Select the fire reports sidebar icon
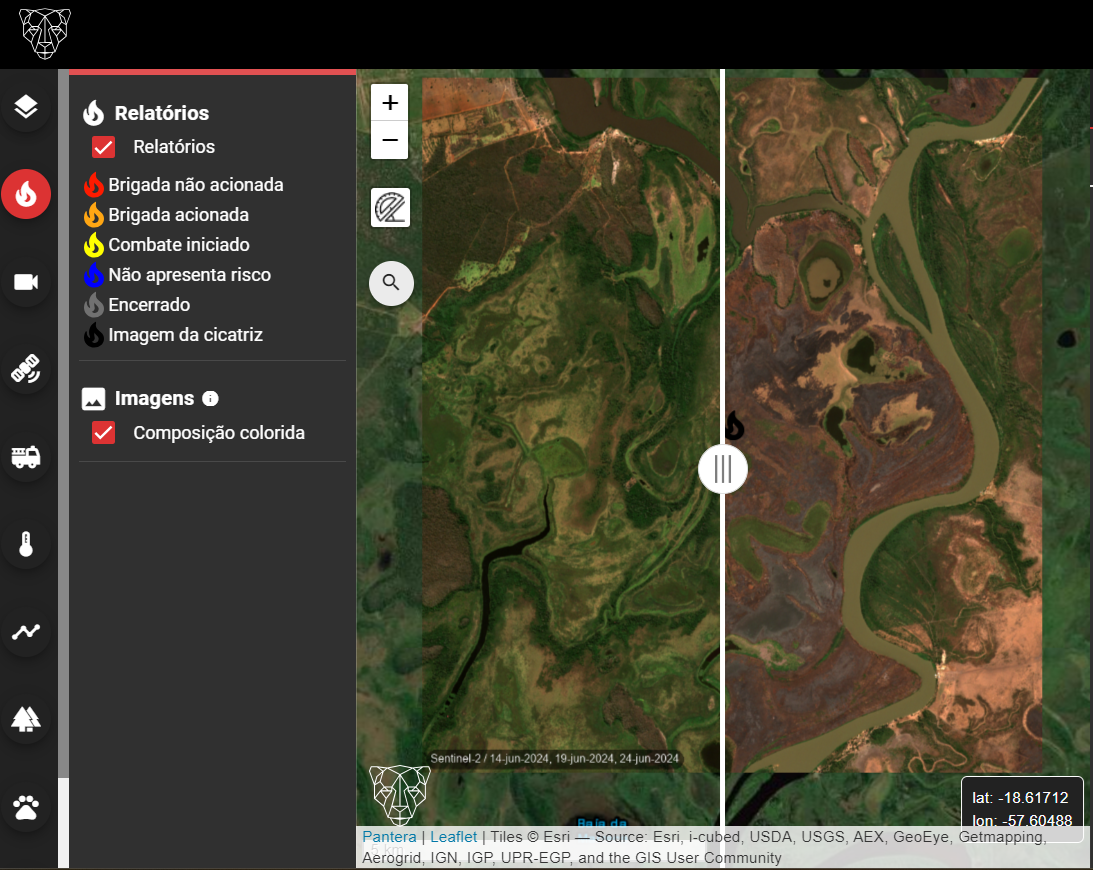Screen dimensions: 1093x870 pyautogui.click(x=26, y=194)
